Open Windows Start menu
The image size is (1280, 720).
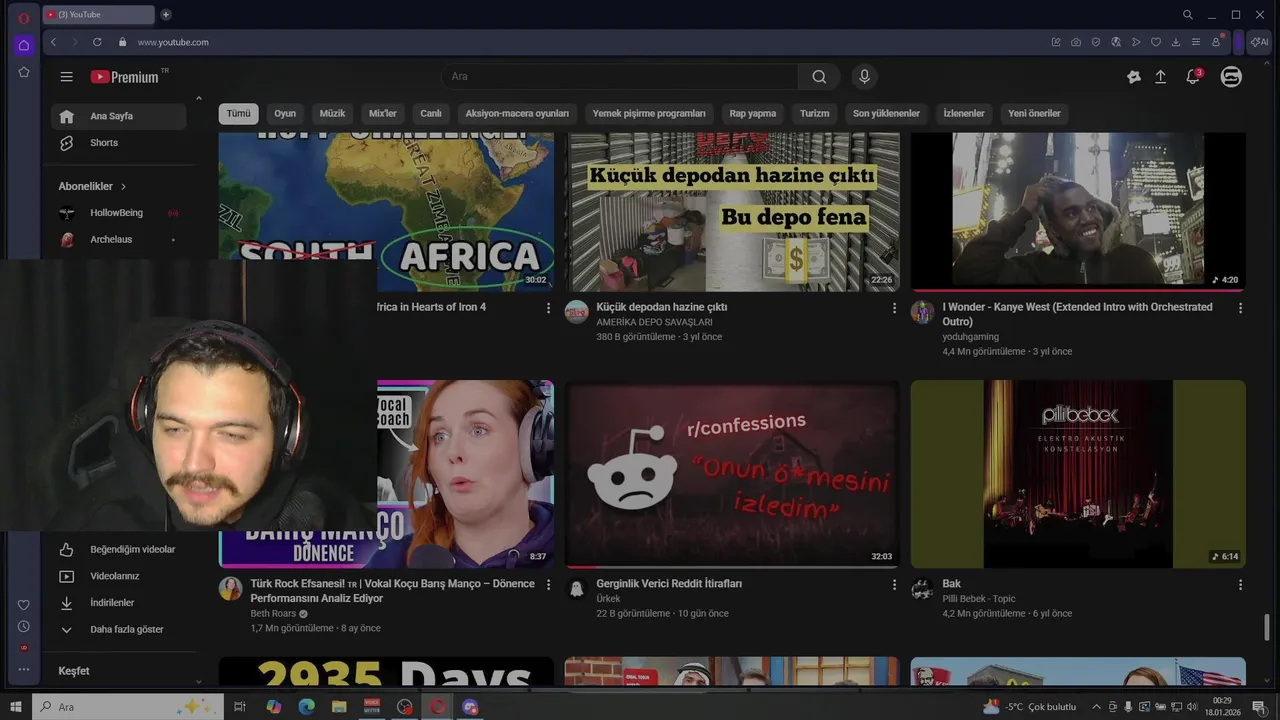pyautogui.click(x=16, y=707)
